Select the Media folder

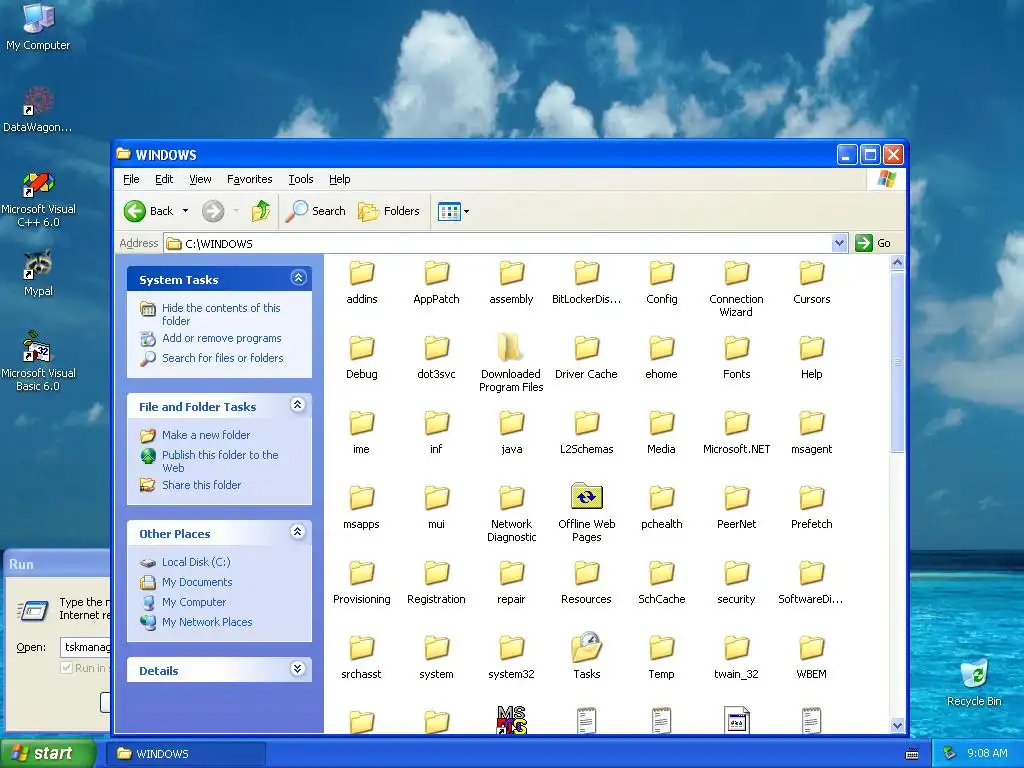pyautogui.click(x=662, y=432)
